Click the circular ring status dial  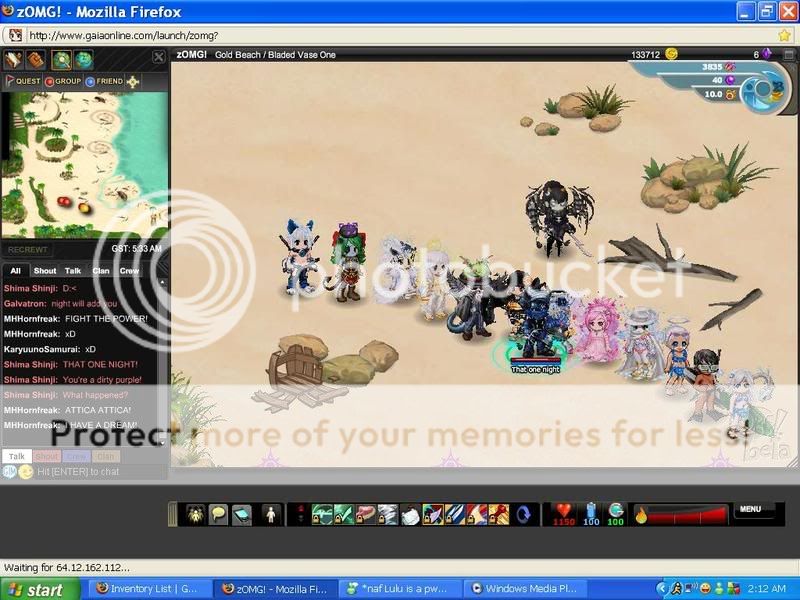tap(762, 90)
